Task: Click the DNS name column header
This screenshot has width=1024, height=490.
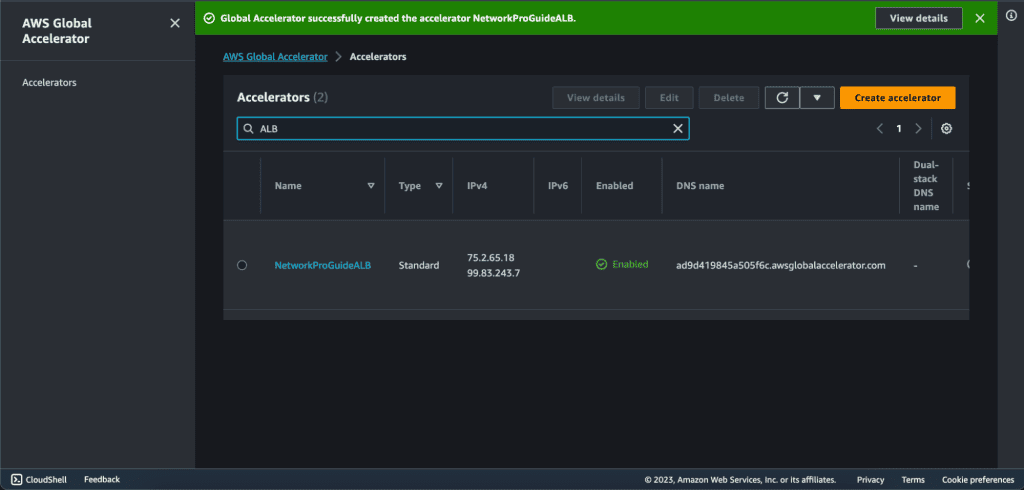Action: tap(700, 186)
